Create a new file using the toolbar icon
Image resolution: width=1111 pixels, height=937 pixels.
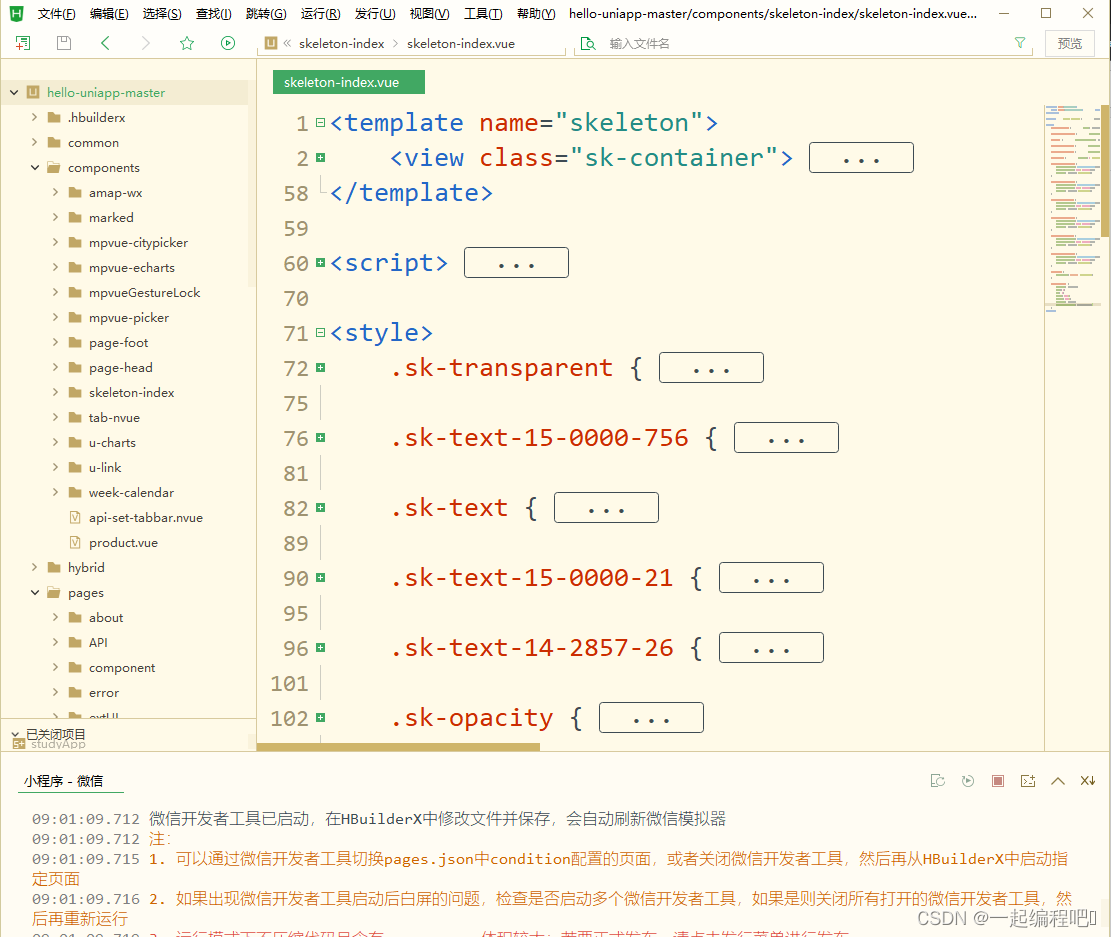point(23,43)
